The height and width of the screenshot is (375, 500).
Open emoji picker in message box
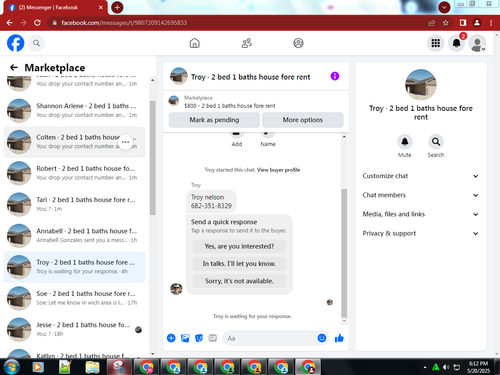point(322,338)
